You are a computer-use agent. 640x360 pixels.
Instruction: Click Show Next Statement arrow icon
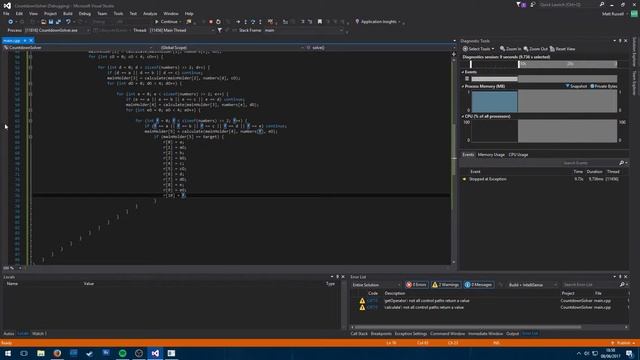(x=238, y=22)
